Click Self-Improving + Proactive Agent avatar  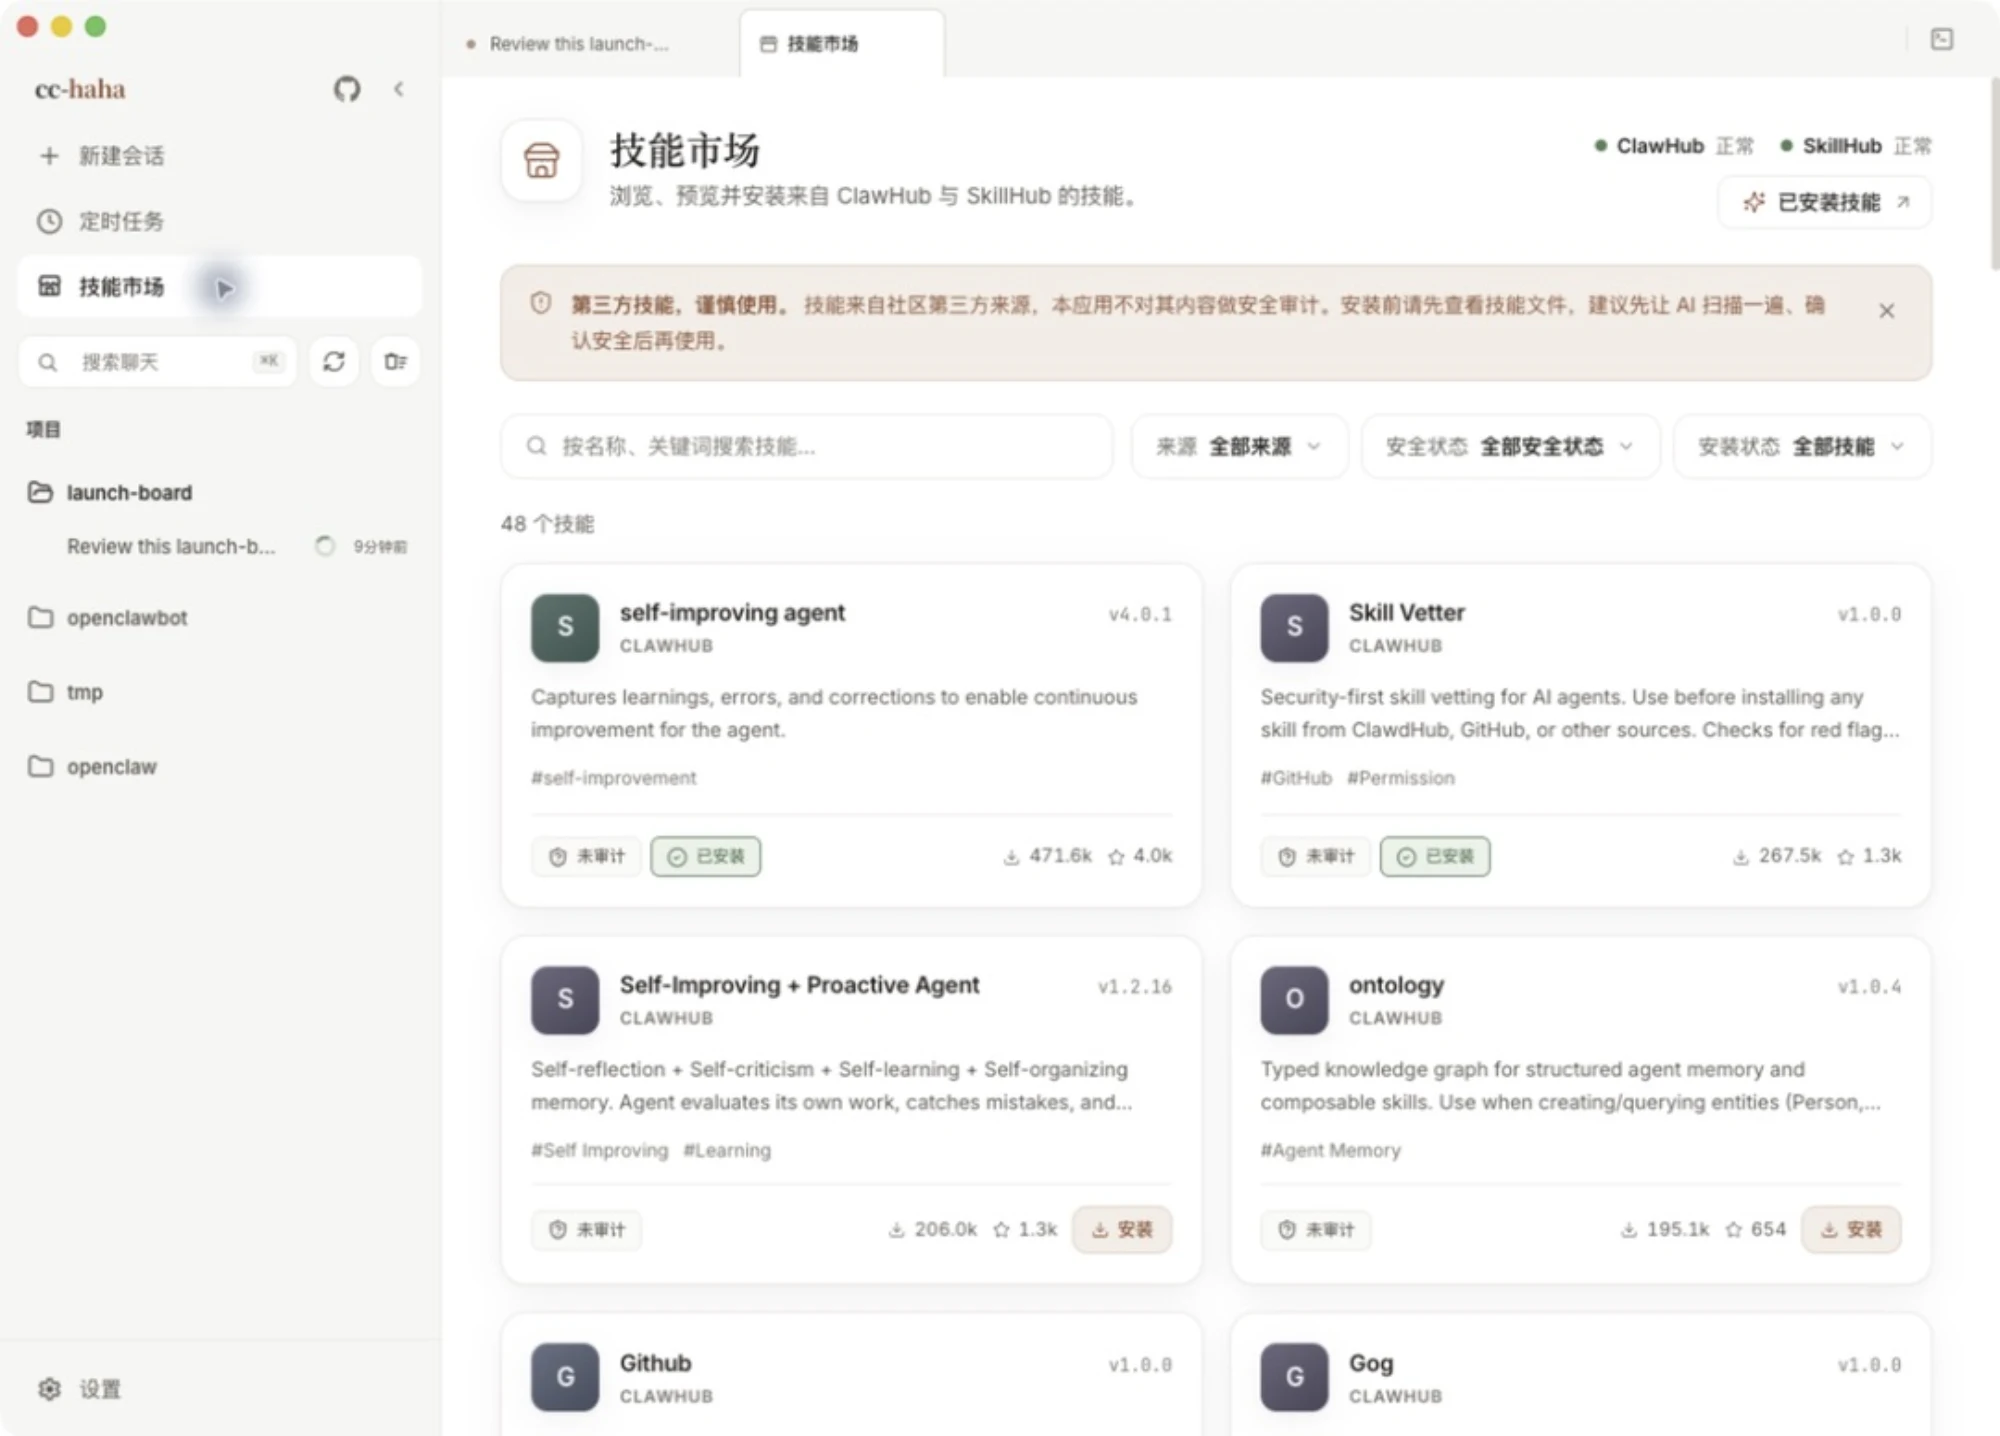pos(565,999)
